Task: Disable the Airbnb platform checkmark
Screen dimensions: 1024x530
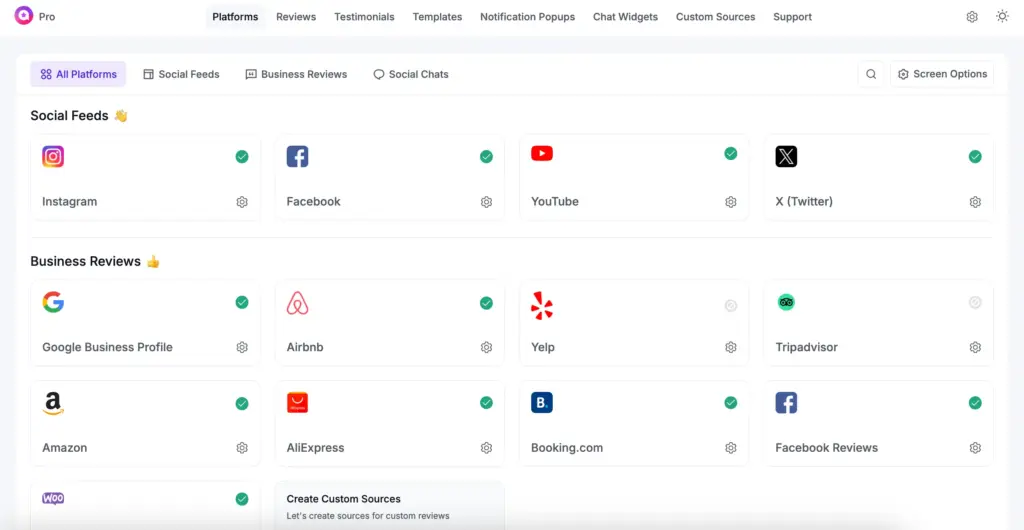Action: click(487, 303)
